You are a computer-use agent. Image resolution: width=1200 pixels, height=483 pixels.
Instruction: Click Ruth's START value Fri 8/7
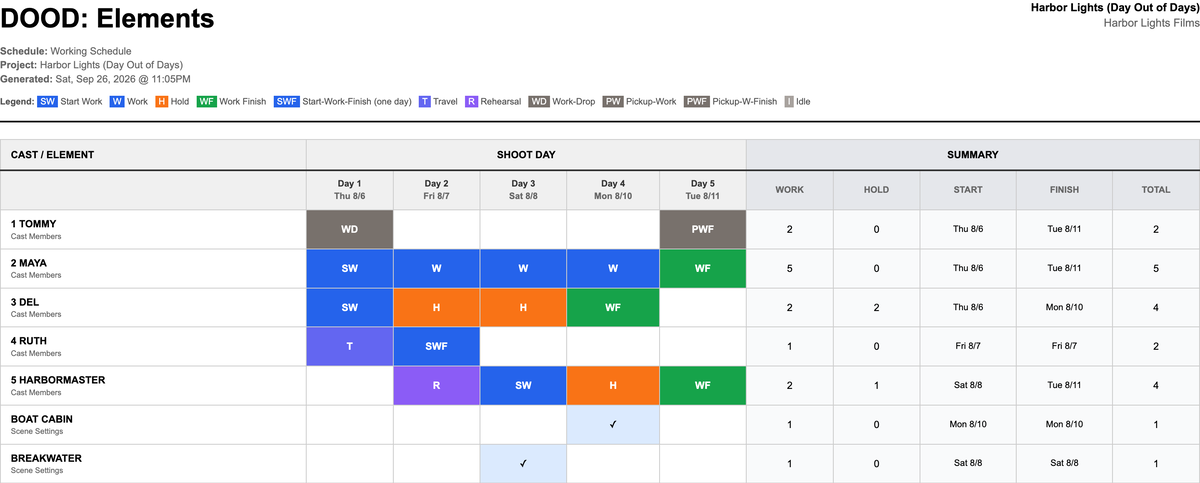click(x=968, y=346)
